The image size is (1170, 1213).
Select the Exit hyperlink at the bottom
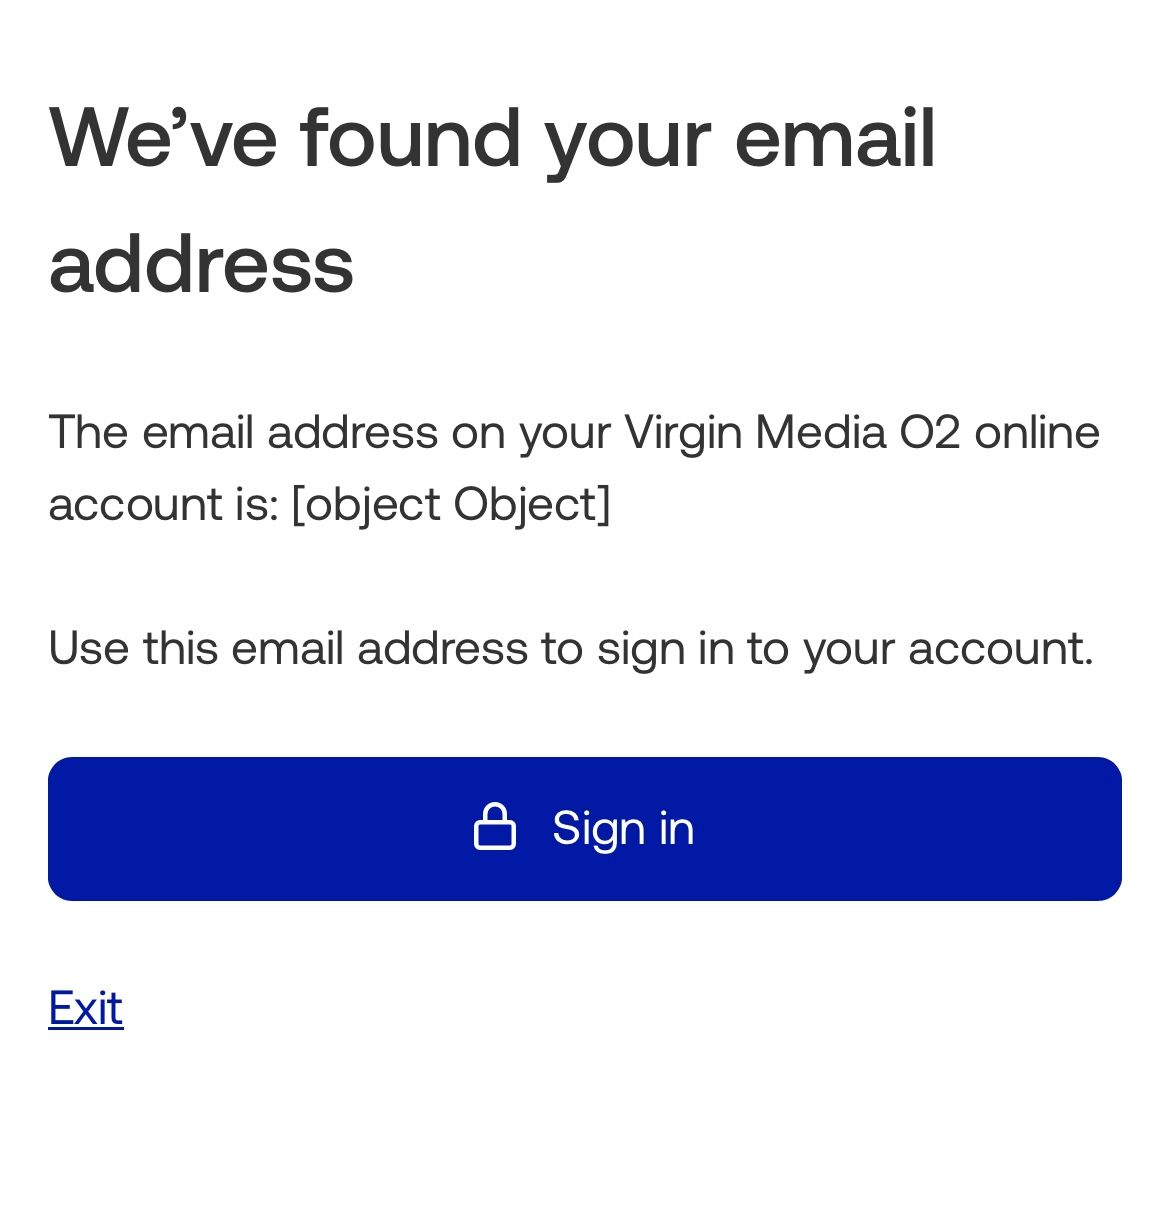click(85, 1008)
